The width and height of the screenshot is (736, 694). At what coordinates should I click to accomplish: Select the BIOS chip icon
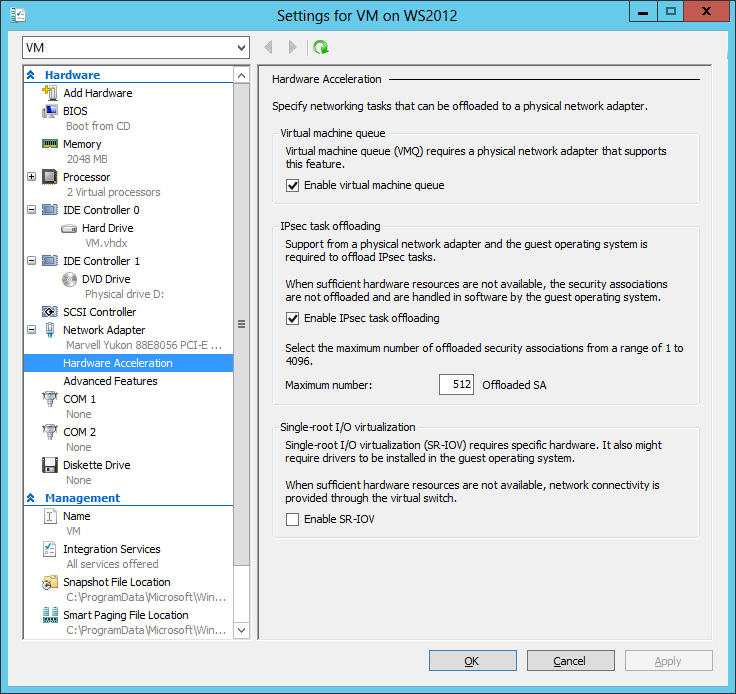pyautogui.click(x=50, y=111)
